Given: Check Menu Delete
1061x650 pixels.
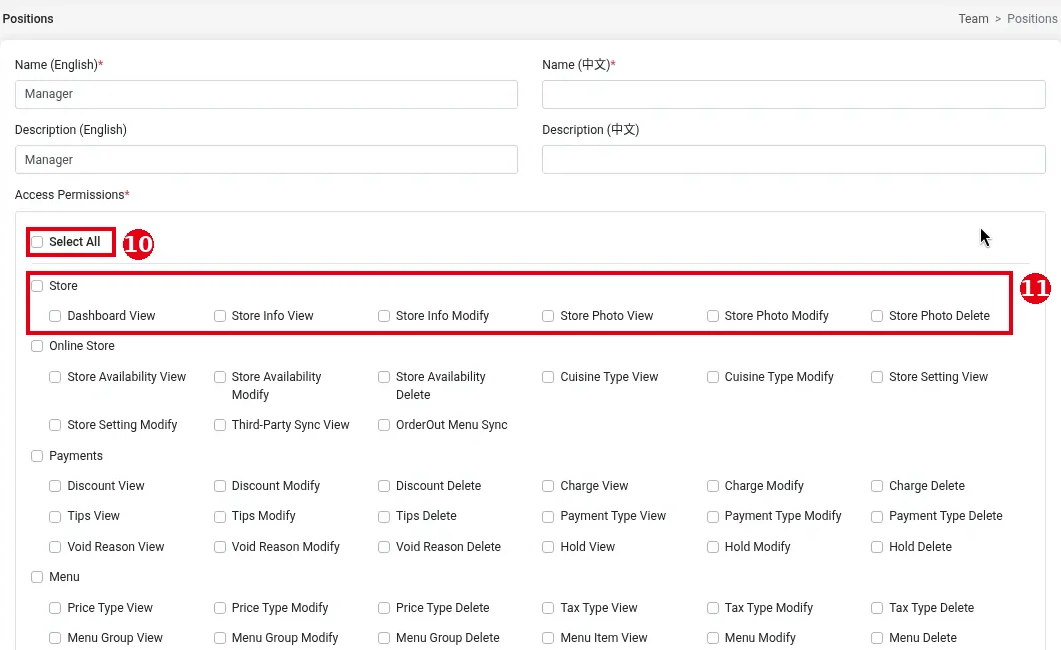Looking at the screenshot, I should point(877,638).
